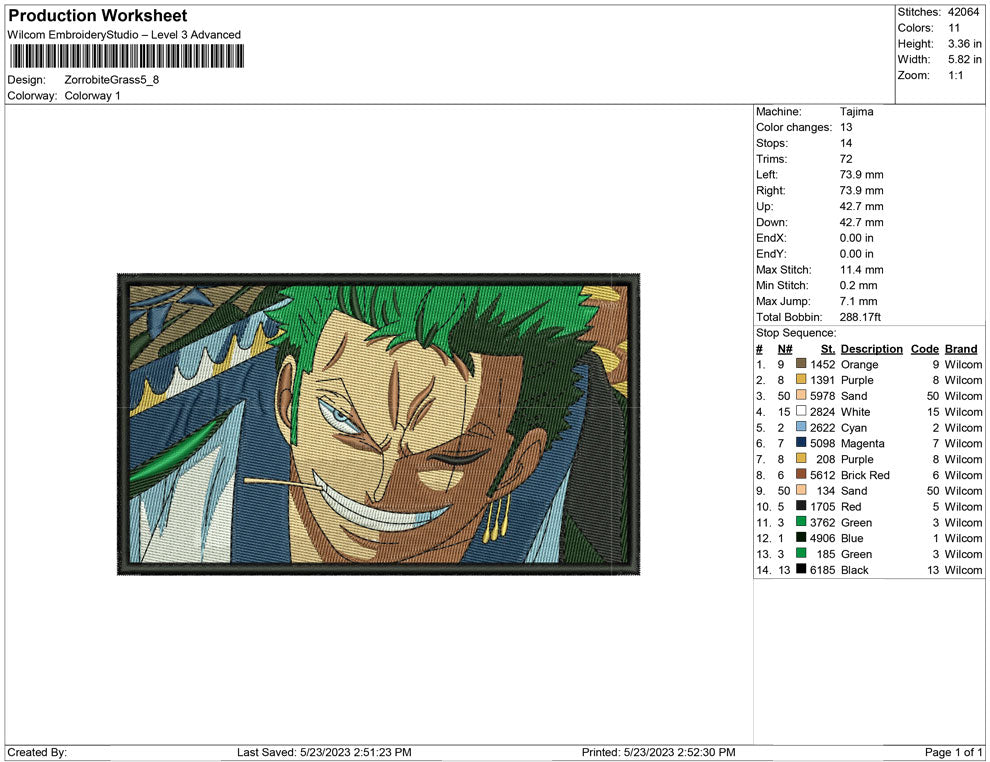Click the swatch beside 1705 Red
Image resolution: width=990 pixels, height=762 pixels.
coord(801,506)
